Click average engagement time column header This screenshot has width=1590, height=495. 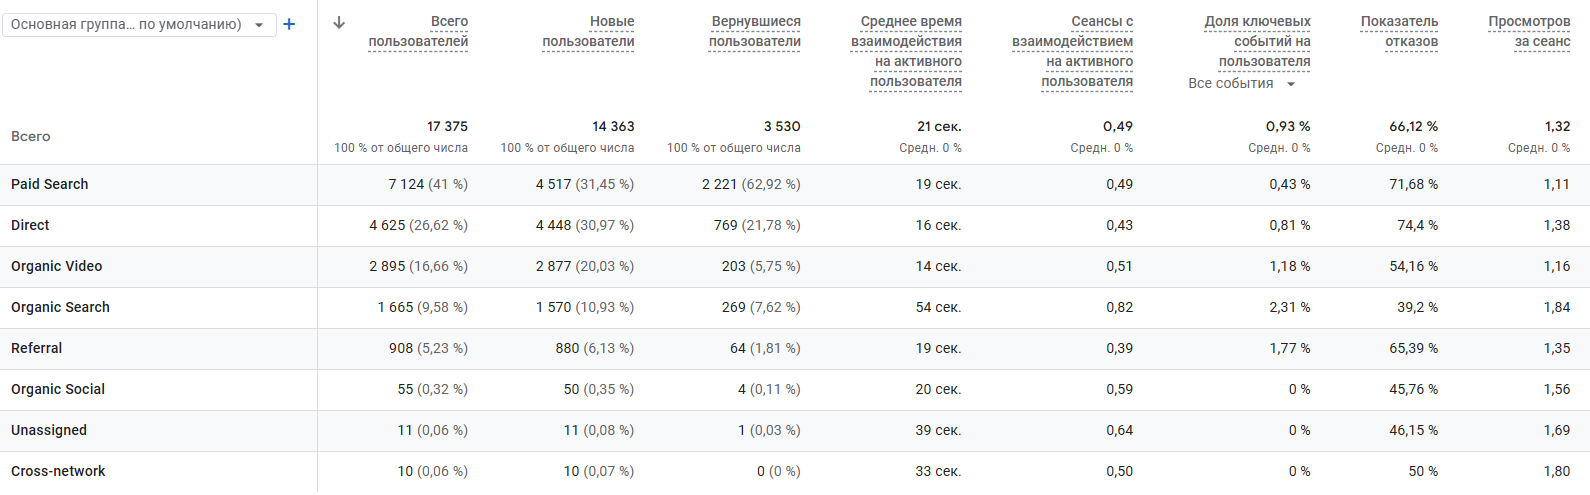[x=907, y=51]
